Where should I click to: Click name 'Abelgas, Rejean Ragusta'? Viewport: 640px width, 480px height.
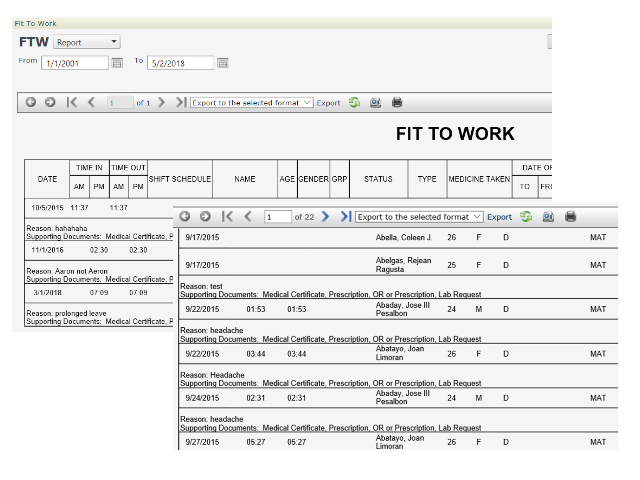click(x=403, y=264)
